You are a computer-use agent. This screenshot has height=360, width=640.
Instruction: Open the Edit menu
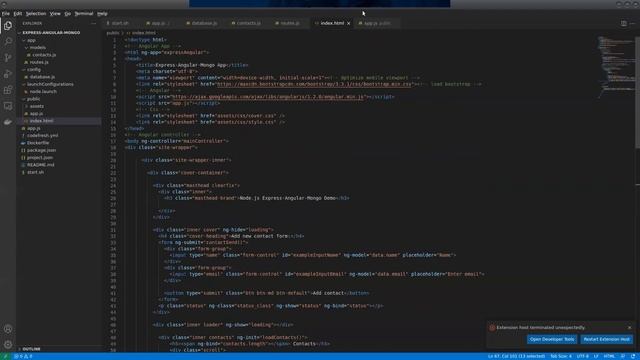point(18,13)
